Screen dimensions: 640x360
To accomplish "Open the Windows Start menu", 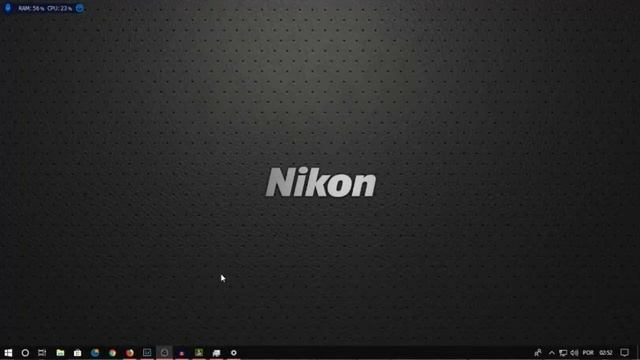I will [x=8, y=353].
